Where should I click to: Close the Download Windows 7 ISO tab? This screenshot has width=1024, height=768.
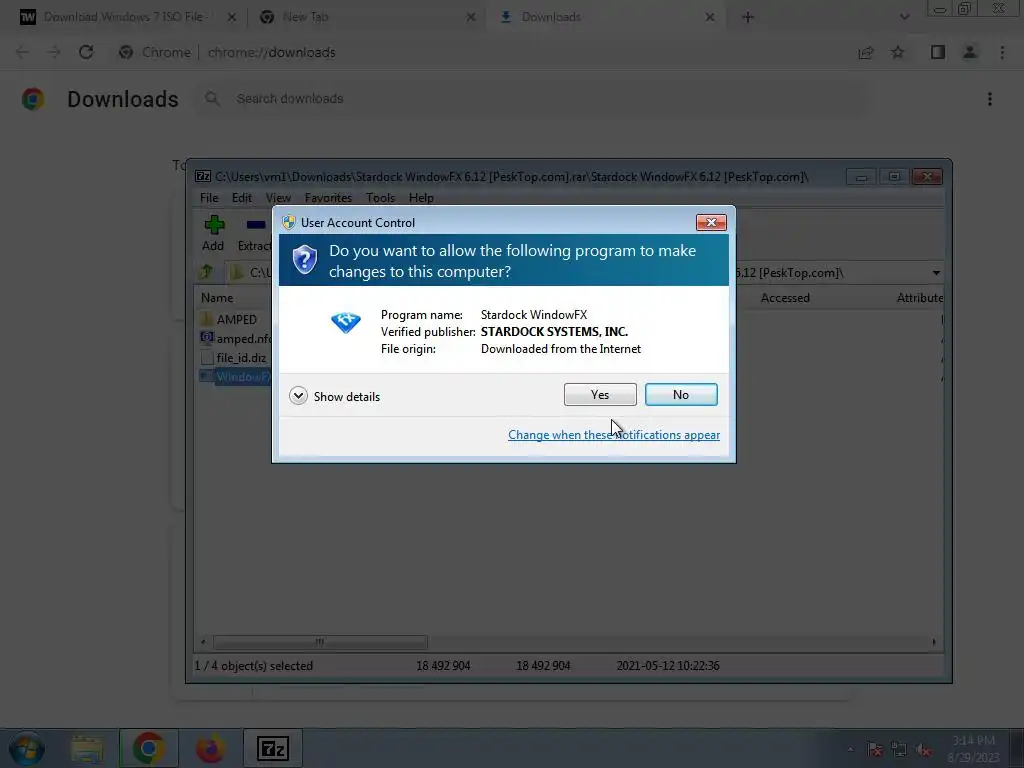tap(231, 18)
